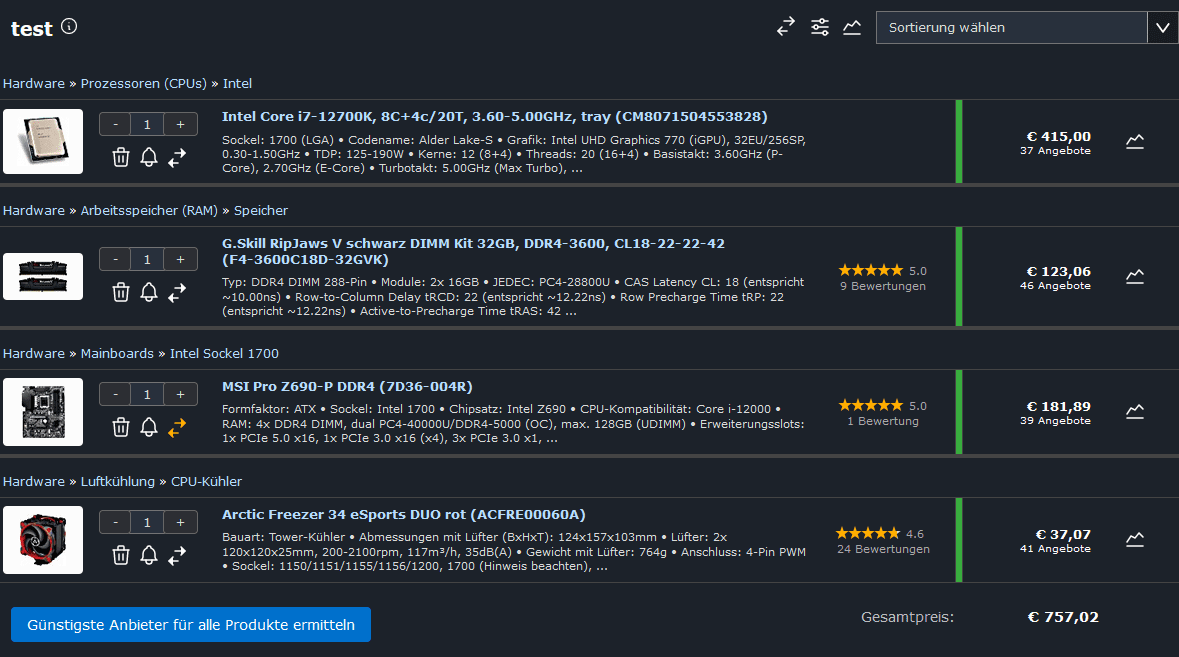
Task: Open Speicher breadcrumb in RAM category
Action: coord(261,210)
